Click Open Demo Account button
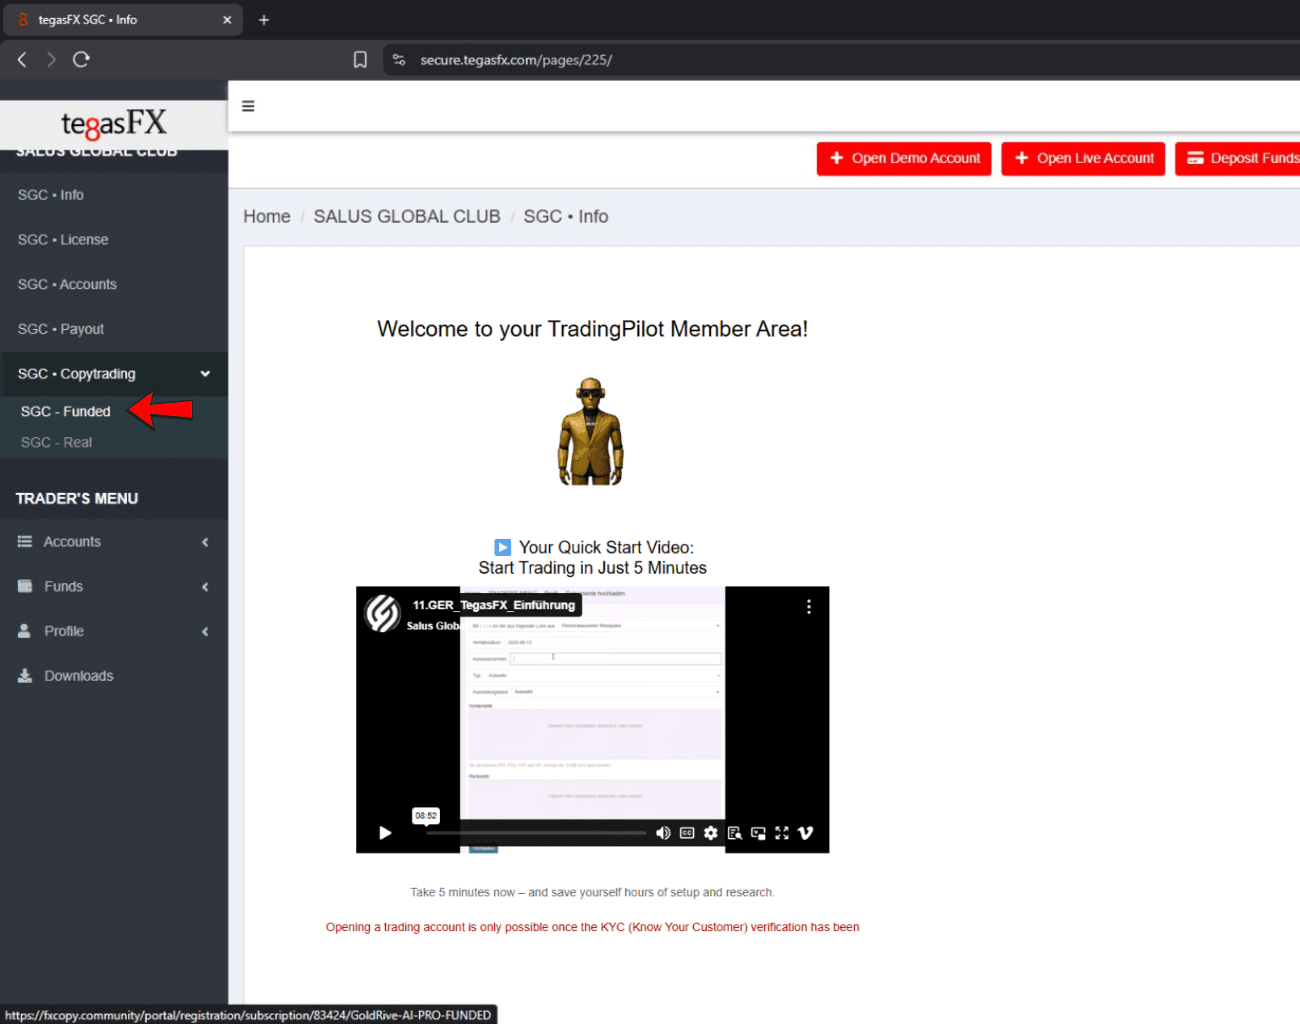This screenshot has width=1300, height=1024. pos(904,158)
